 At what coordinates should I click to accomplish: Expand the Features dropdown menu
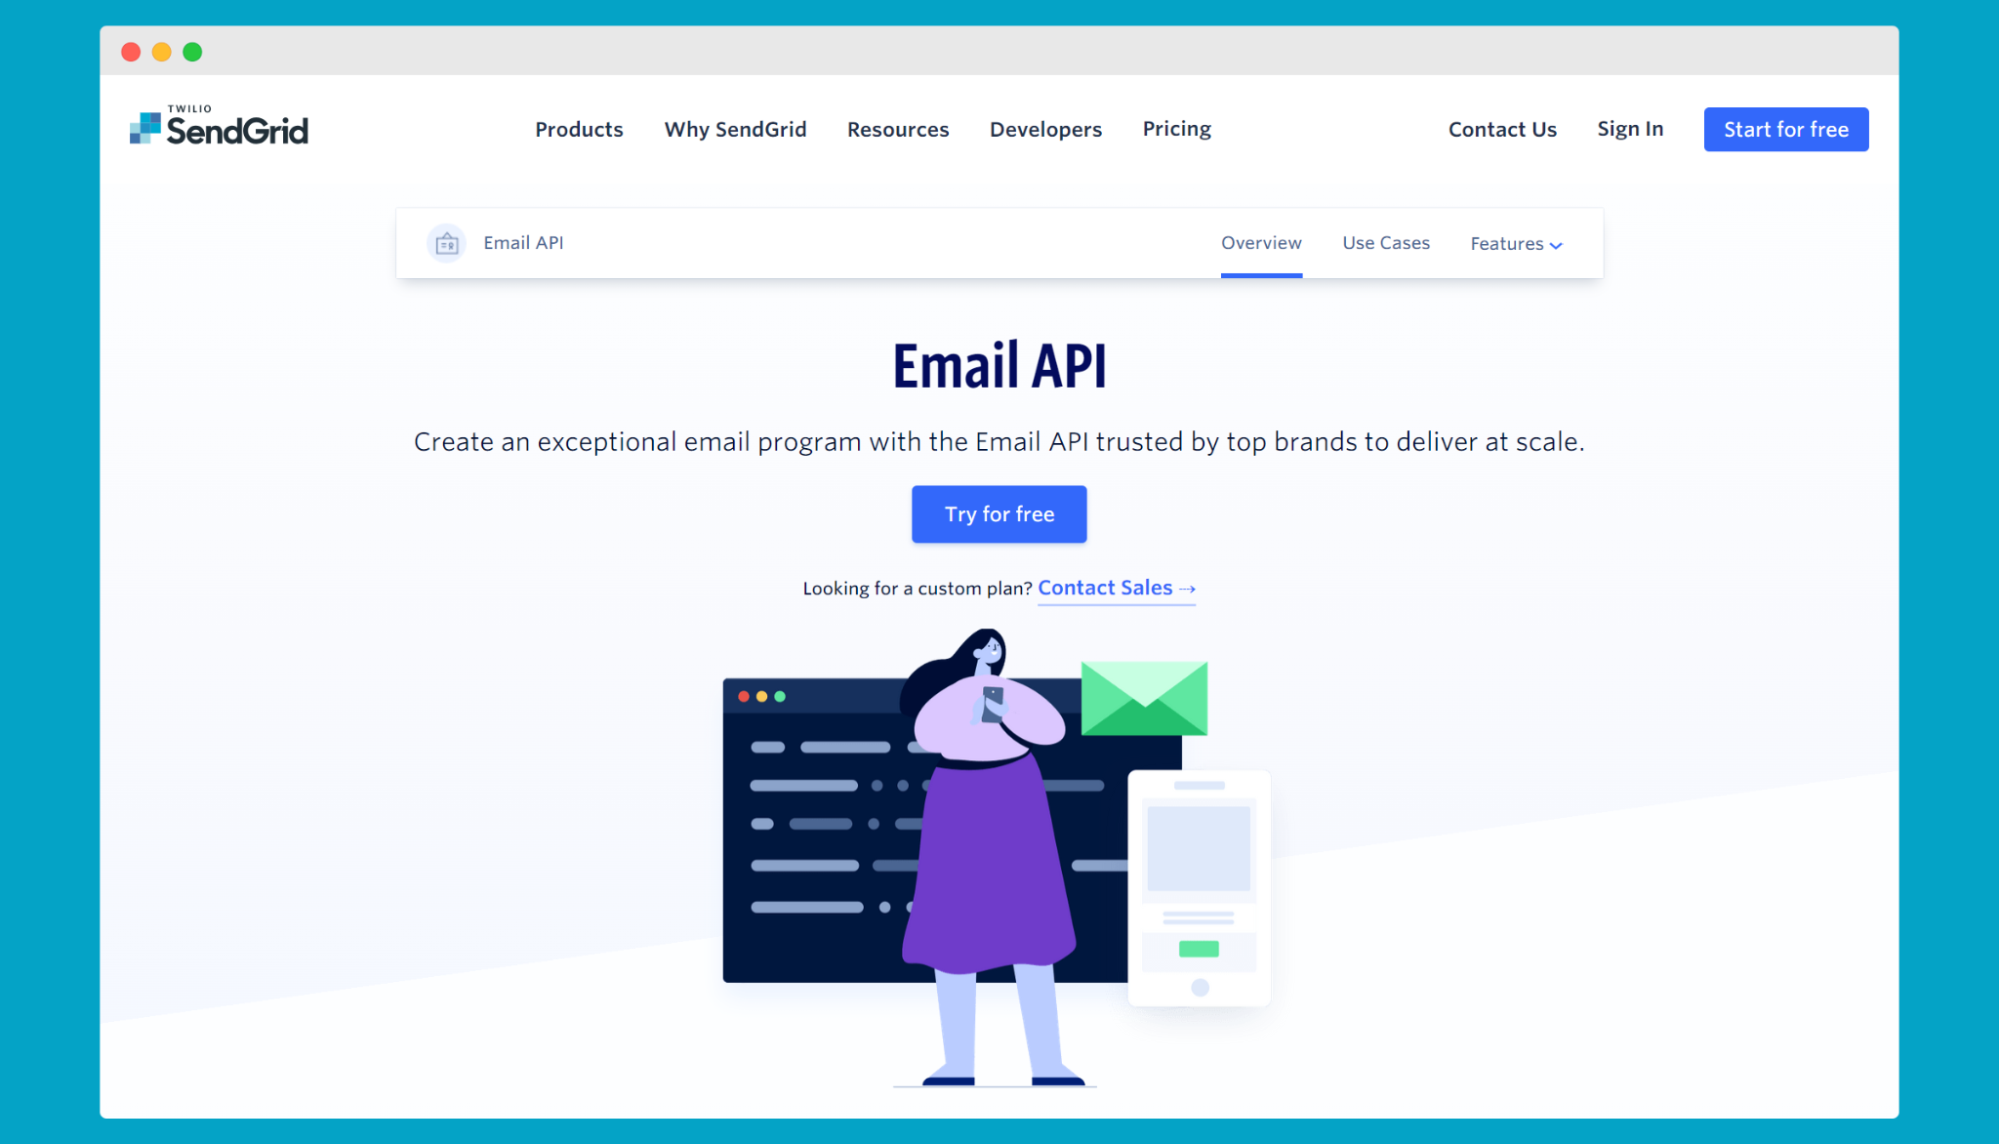tap(1513, 242)
